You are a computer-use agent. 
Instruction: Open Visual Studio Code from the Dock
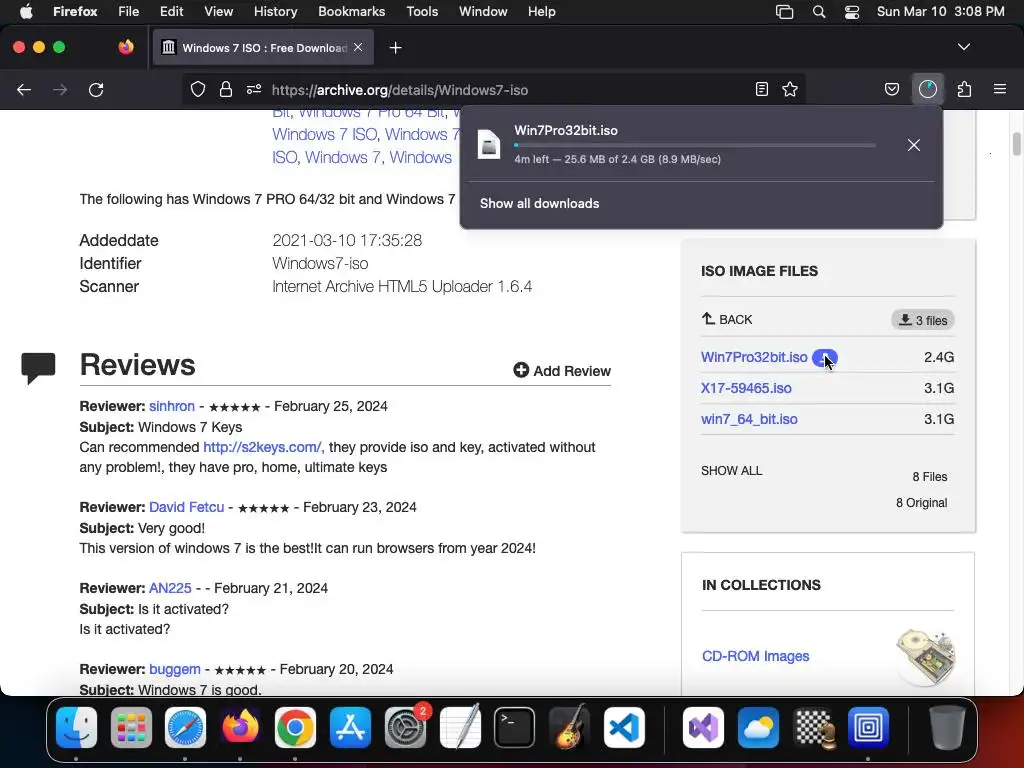[x=624, y=727]
